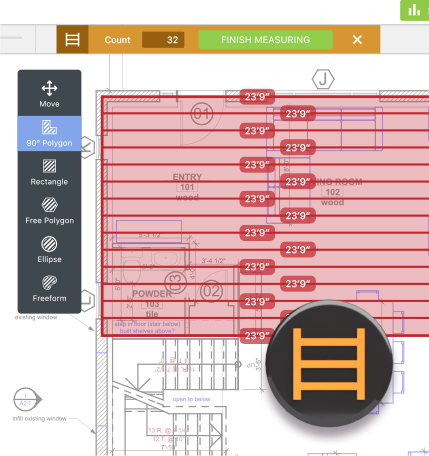
Task: Click the 'existing window' annotation
Action: (x=36, y=317)
